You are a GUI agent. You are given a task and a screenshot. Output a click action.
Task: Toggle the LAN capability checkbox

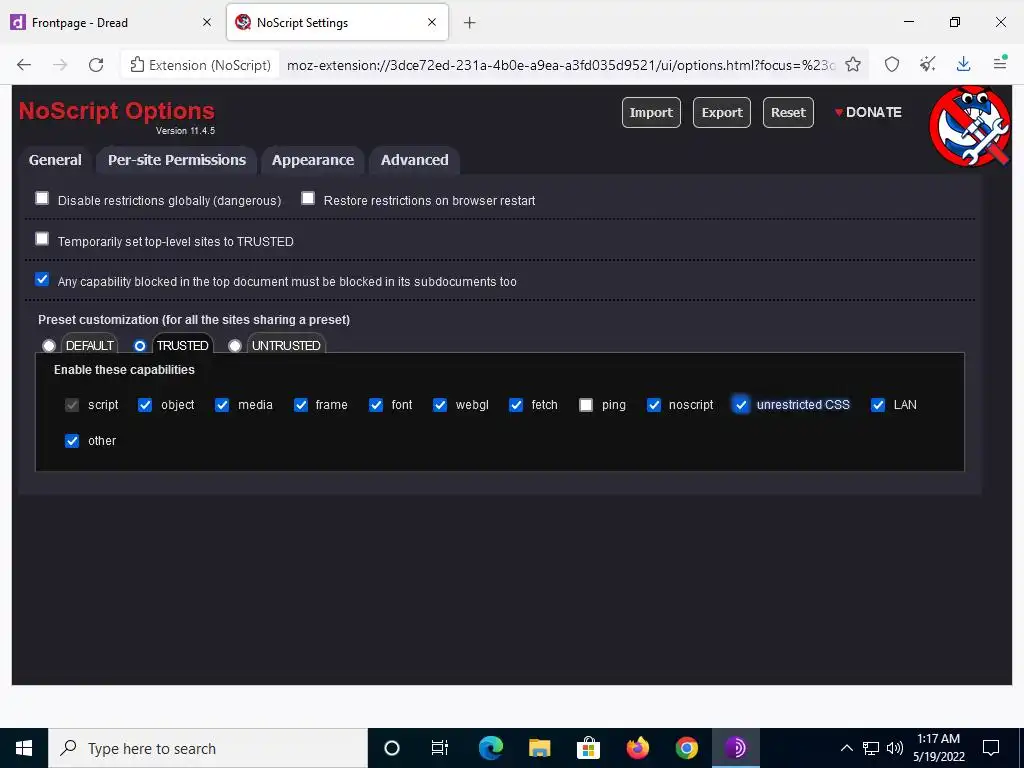tap(878, 406)
